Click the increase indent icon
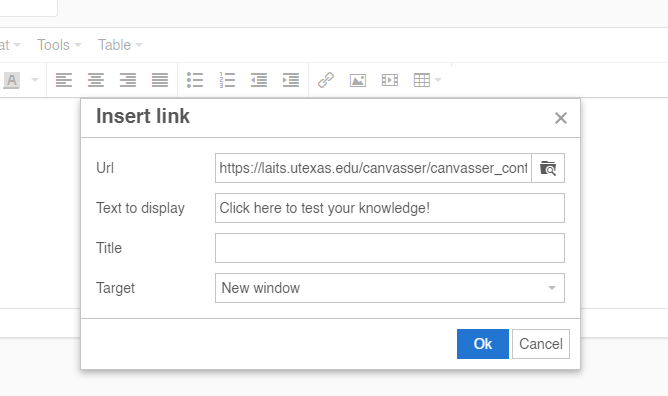Viewport: 668px width, 396px height. 291,80
